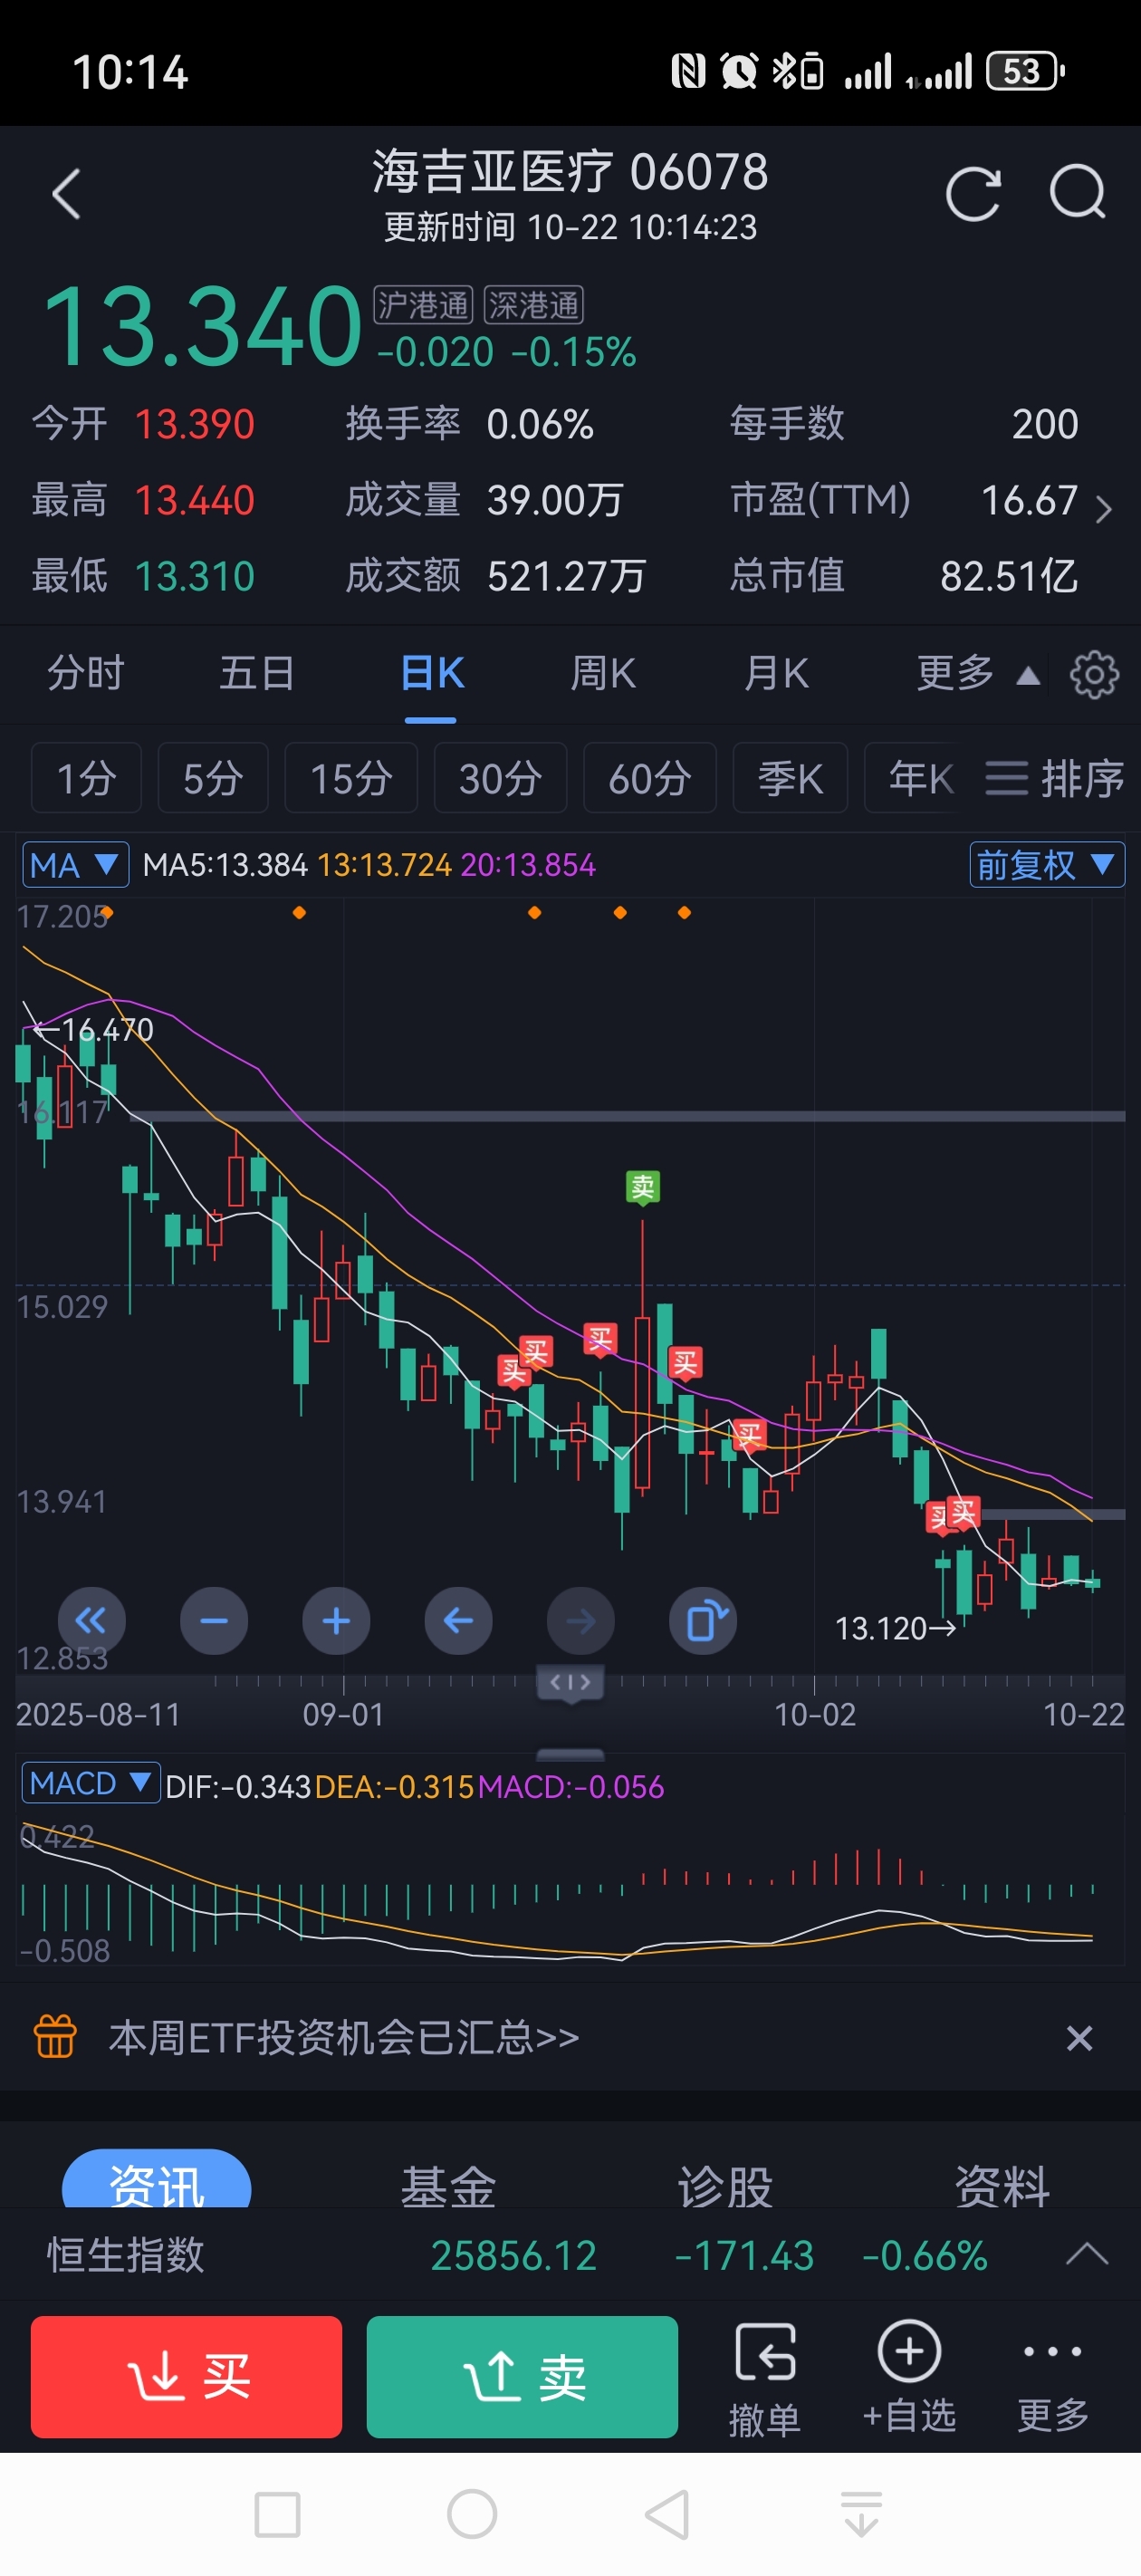Open the MA indicator dropdown
The image size is (1141, 2576).
(x=76, y=865)
